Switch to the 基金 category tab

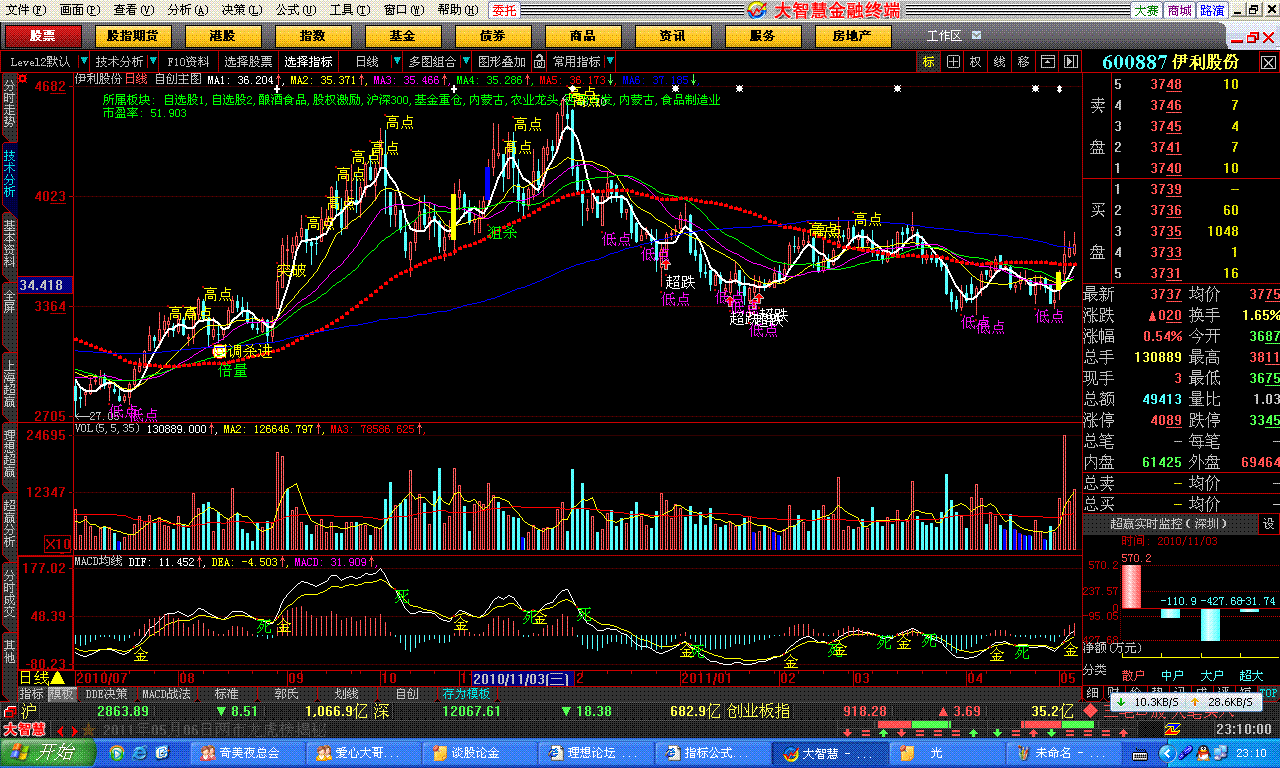[403, 36]
